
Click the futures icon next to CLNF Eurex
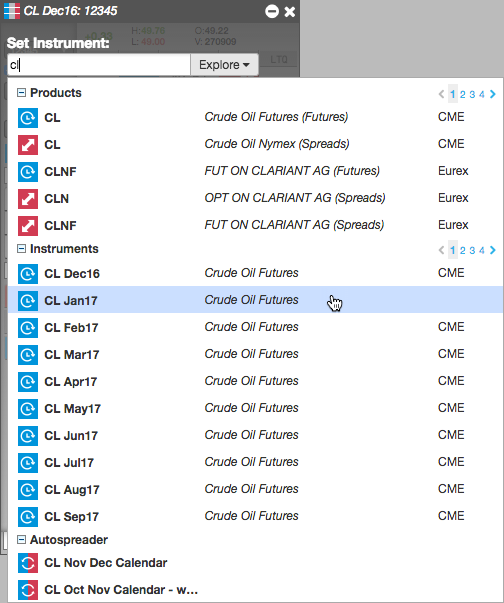pos(28,171)
